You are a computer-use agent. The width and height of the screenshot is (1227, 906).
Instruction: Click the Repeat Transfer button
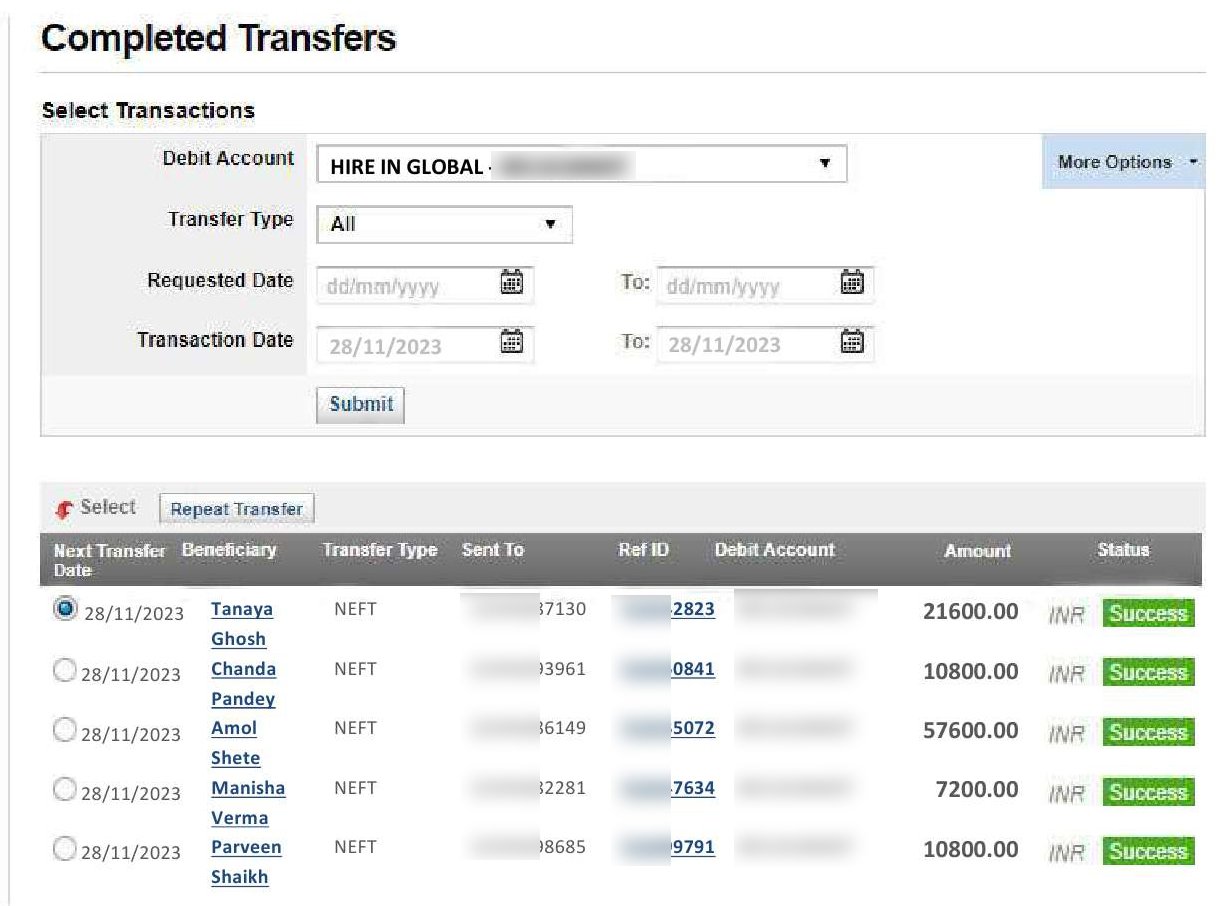(x=236, y=509)
